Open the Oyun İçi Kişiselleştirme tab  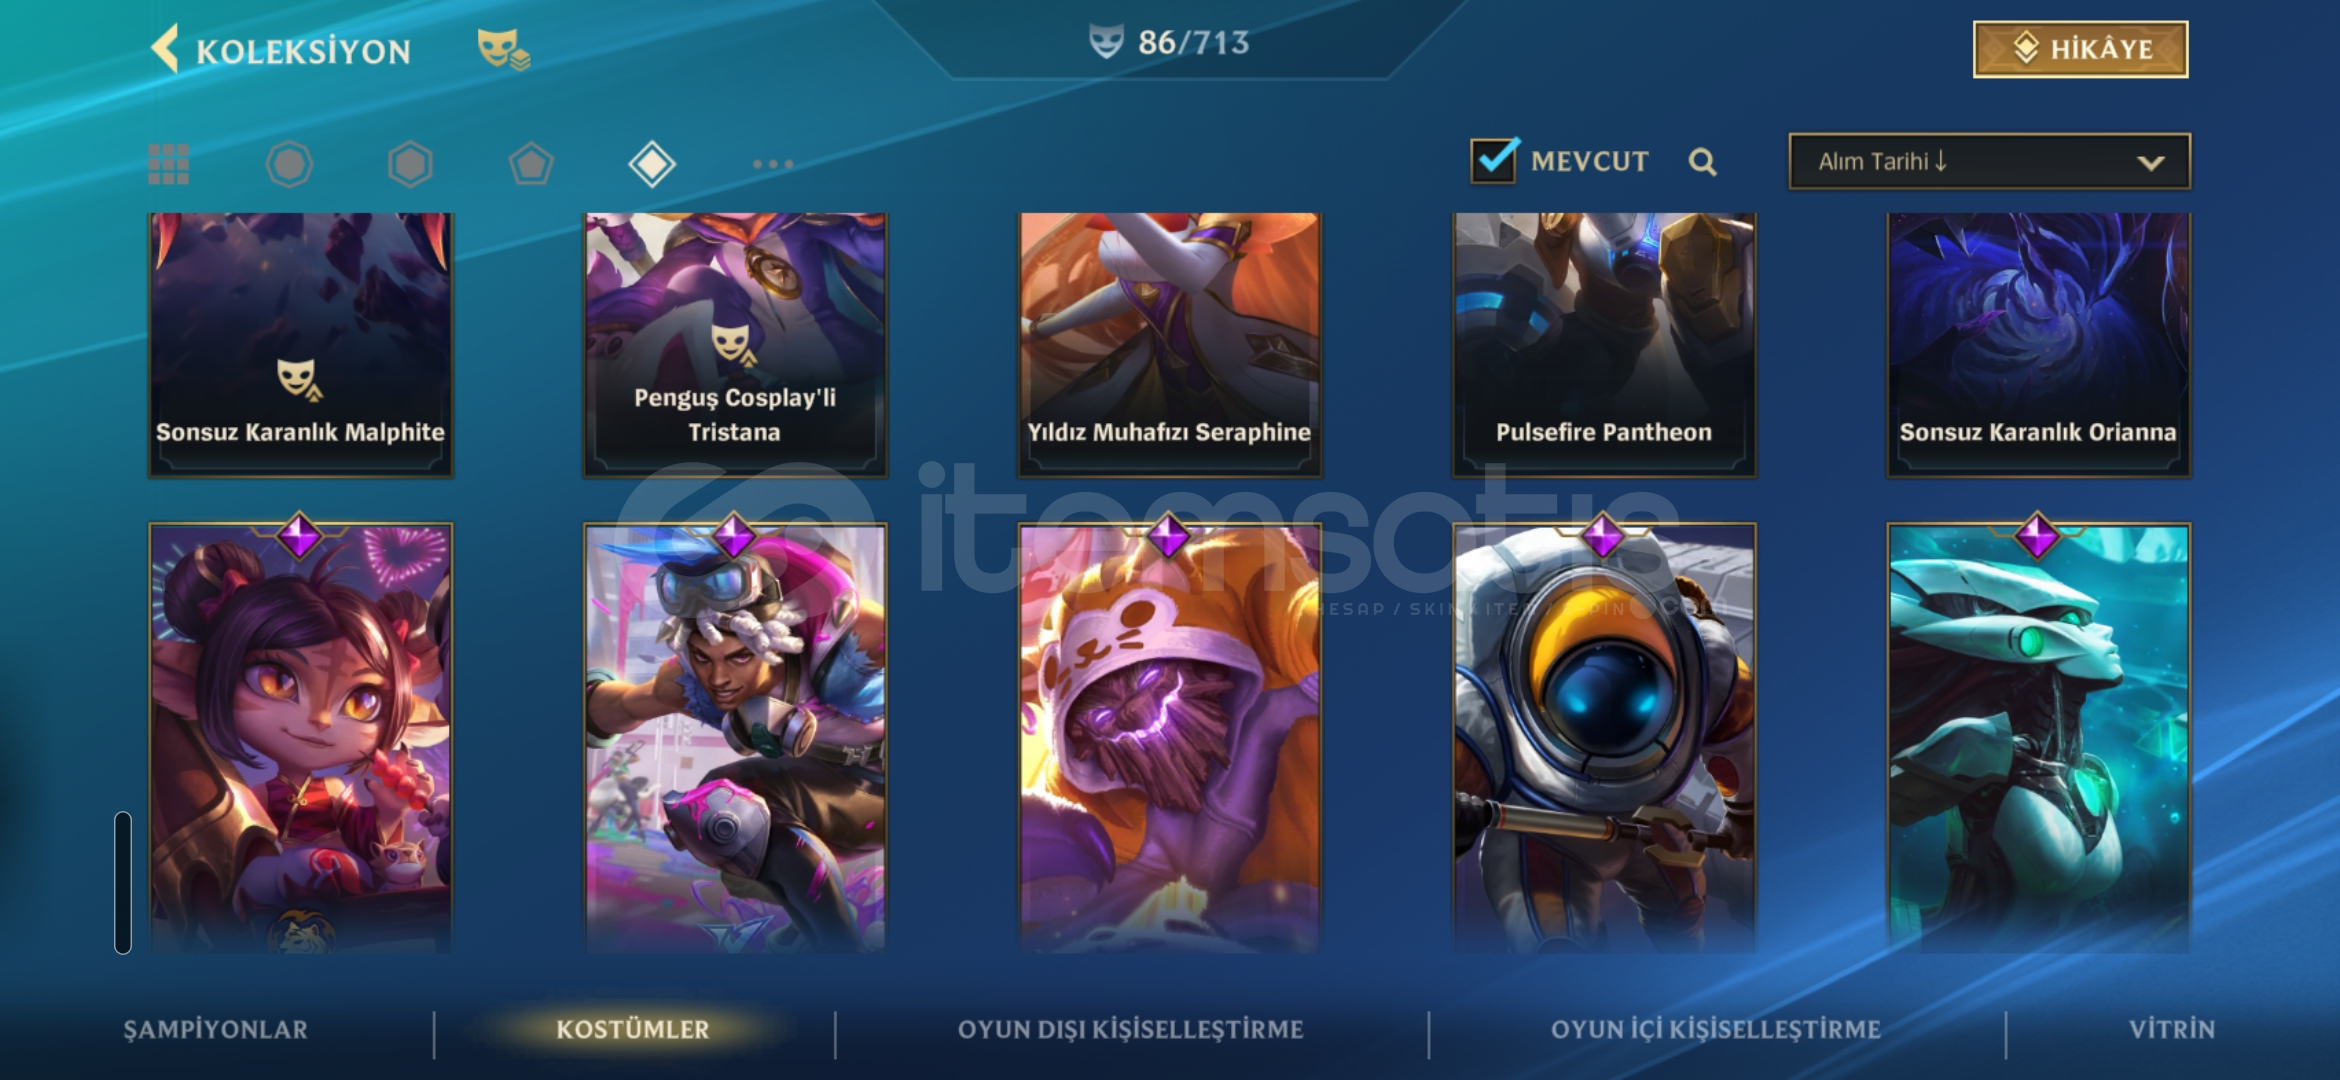coord(1715,1029)
